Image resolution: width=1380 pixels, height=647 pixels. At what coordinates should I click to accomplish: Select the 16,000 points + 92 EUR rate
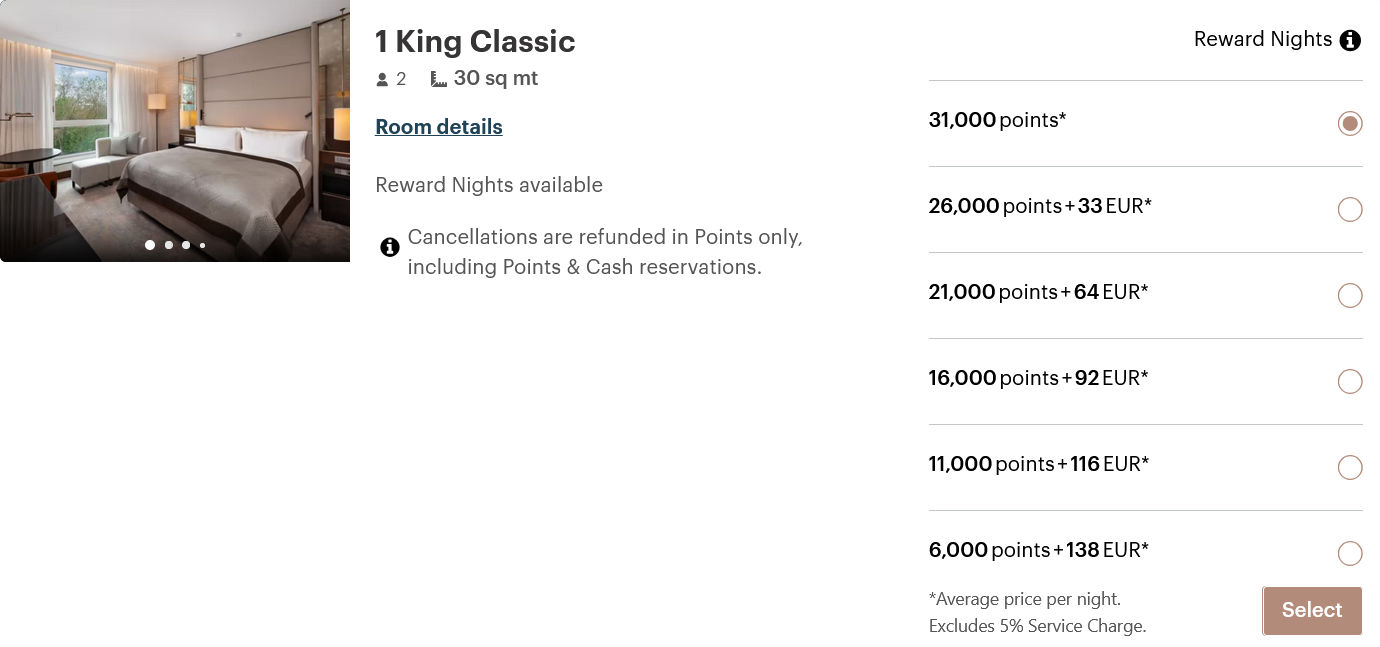click(1350, 381)
